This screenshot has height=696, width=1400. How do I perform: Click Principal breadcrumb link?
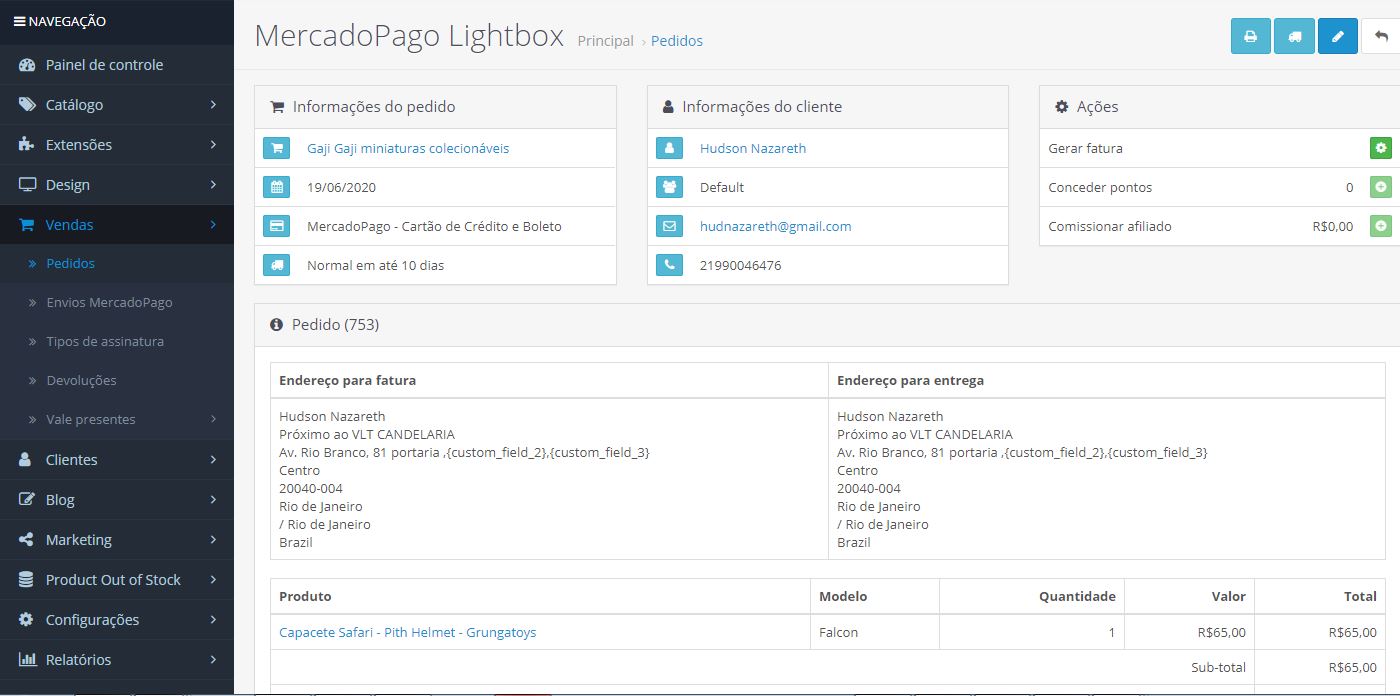[606, 41]
